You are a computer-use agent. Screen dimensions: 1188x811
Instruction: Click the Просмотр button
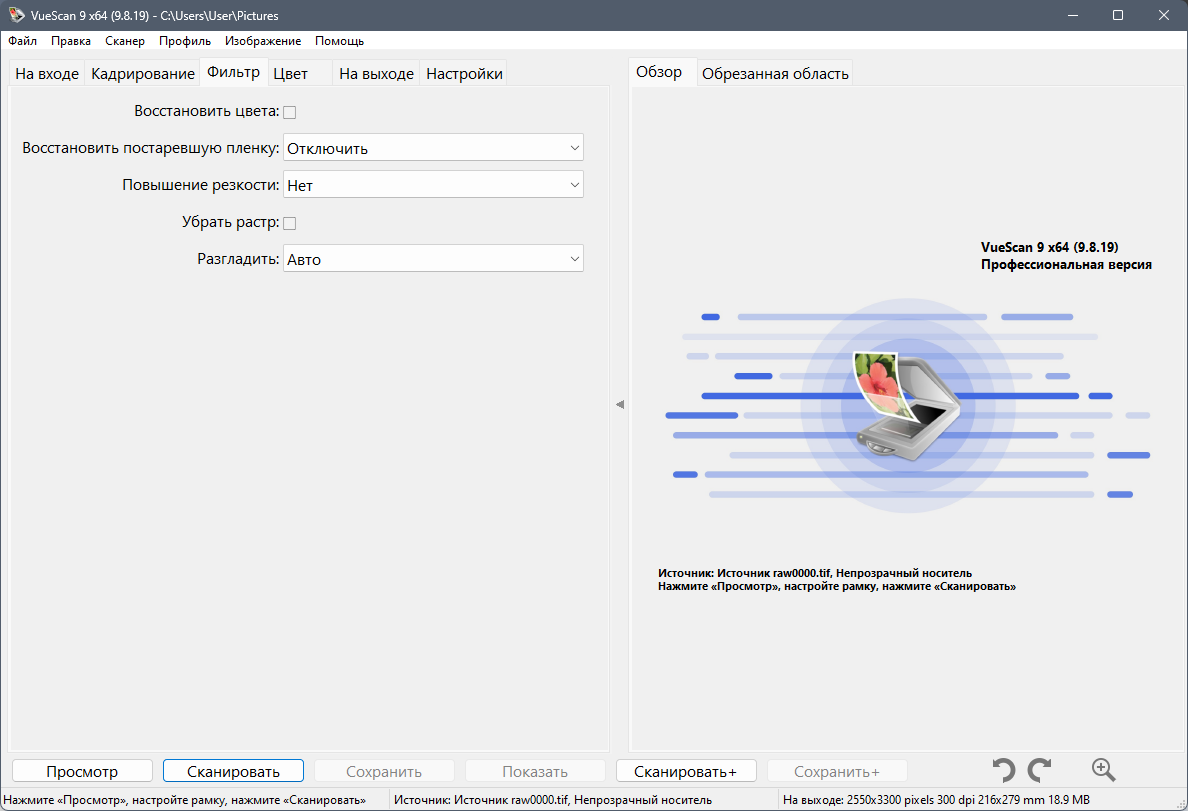(82, 771)
